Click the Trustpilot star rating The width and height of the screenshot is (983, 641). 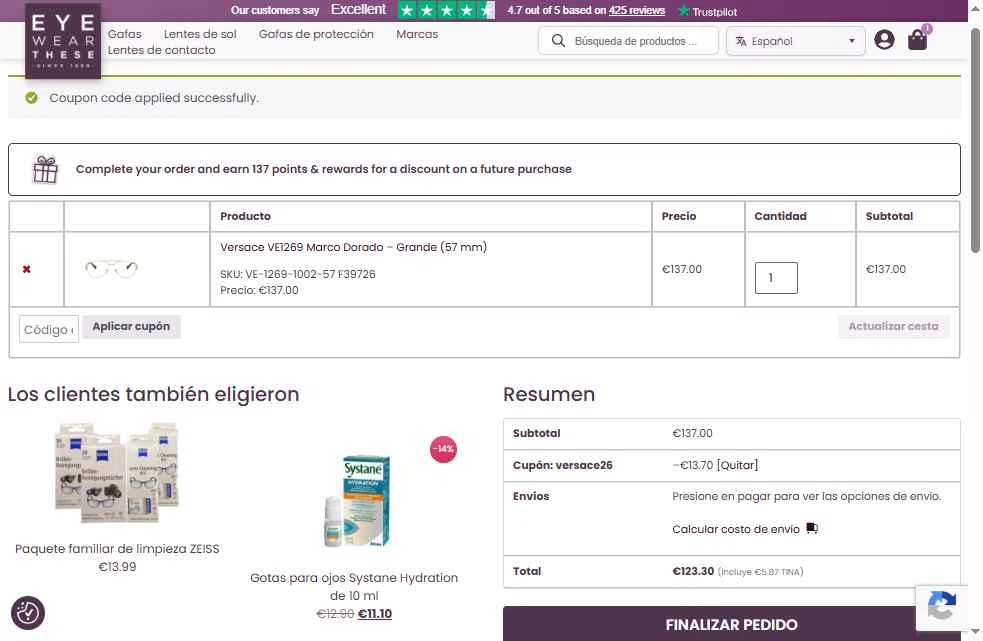(446, 10)
